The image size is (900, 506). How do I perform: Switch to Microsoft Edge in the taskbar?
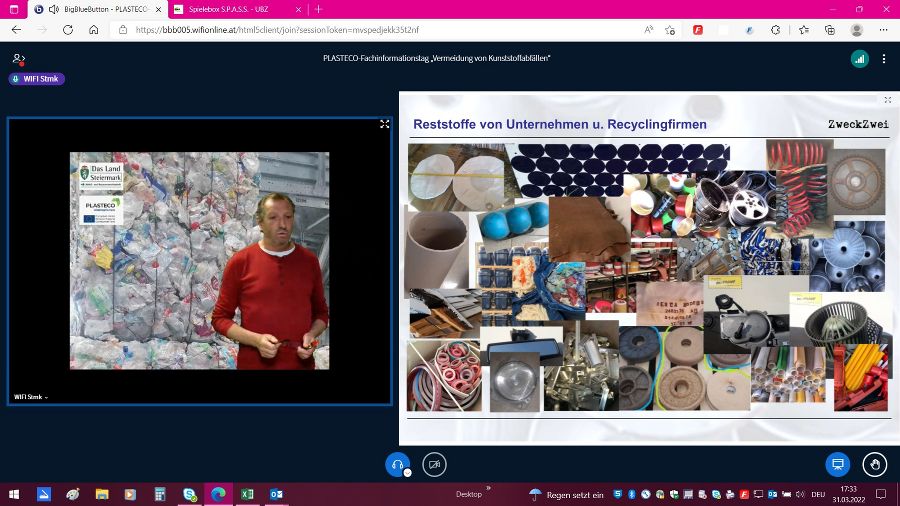pos(218,494)
